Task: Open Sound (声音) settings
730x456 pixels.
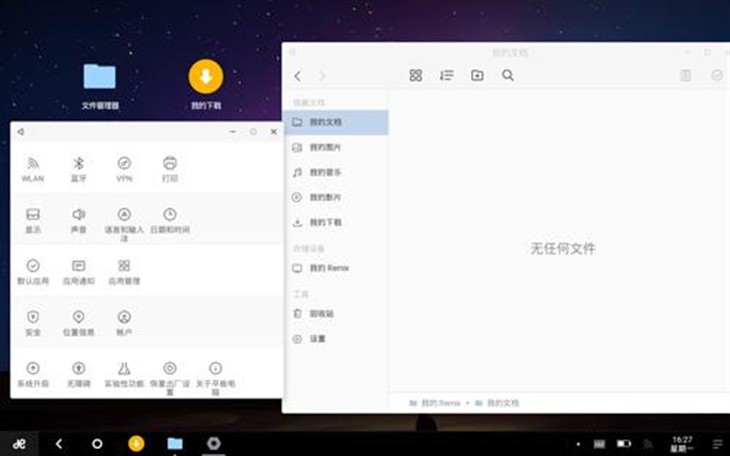Action: (x=78, y=220)
